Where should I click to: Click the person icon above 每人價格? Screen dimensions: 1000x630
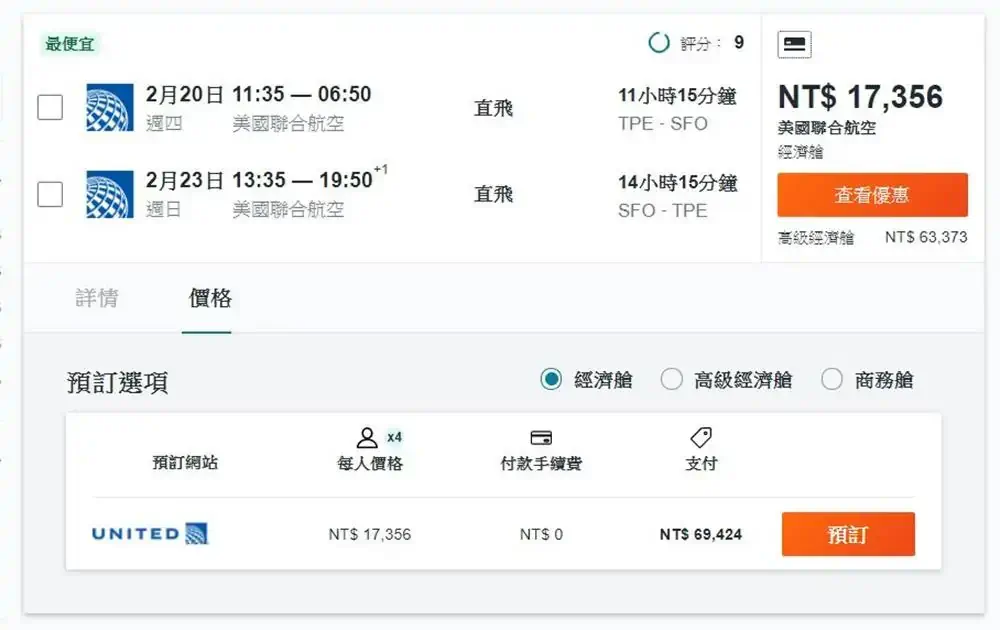(x=367, y=437)
